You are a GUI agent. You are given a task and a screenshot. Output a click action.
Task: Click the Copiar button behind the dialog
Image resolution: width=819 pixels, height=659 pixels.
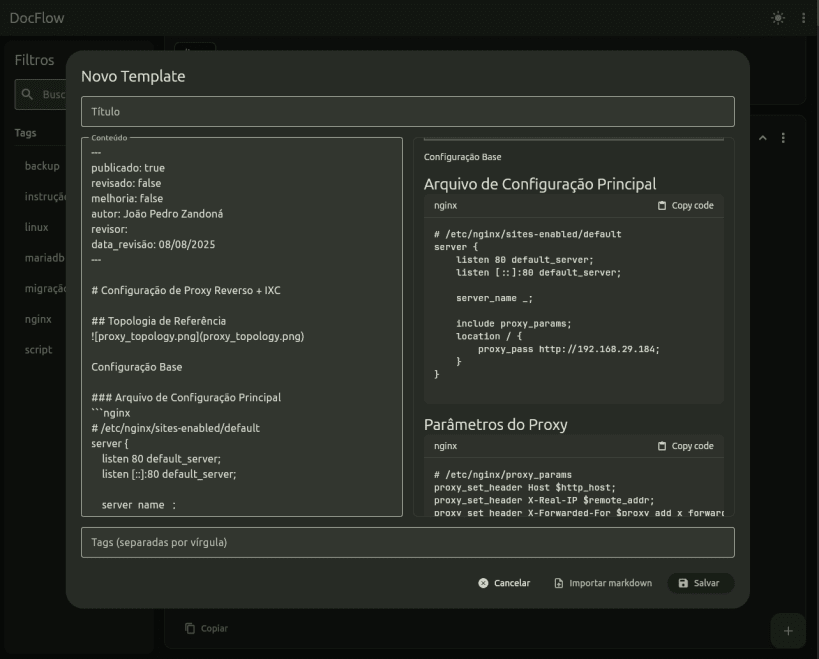click(207, 628)
